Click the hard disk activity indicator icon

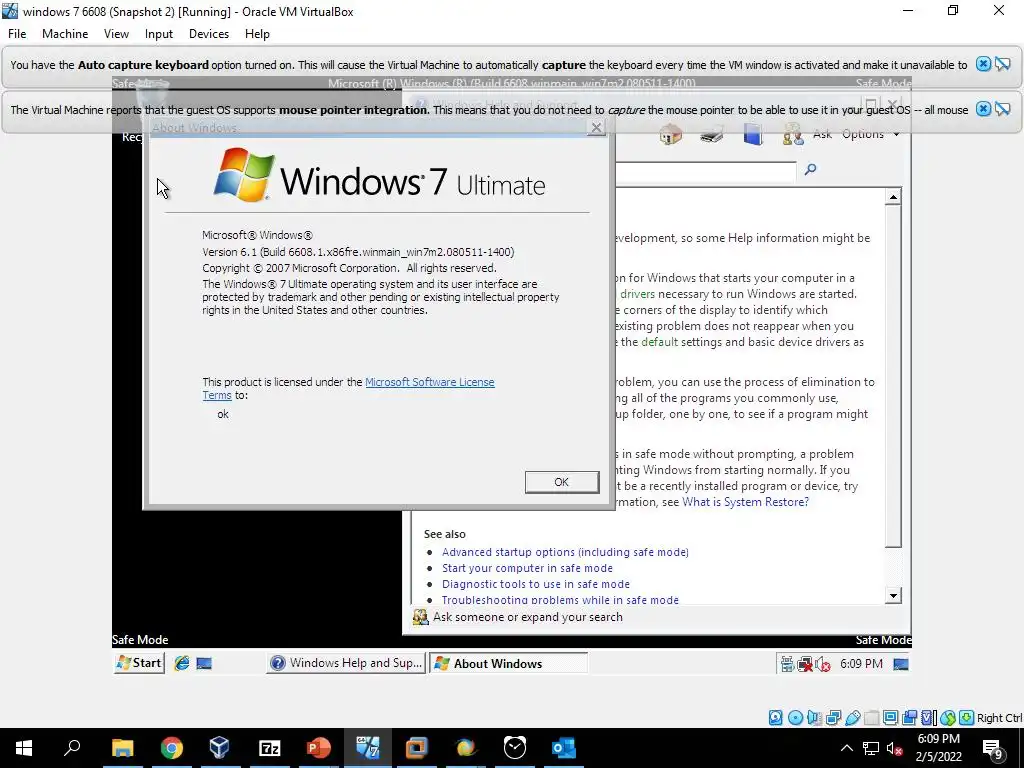click(x=775, y=718)
